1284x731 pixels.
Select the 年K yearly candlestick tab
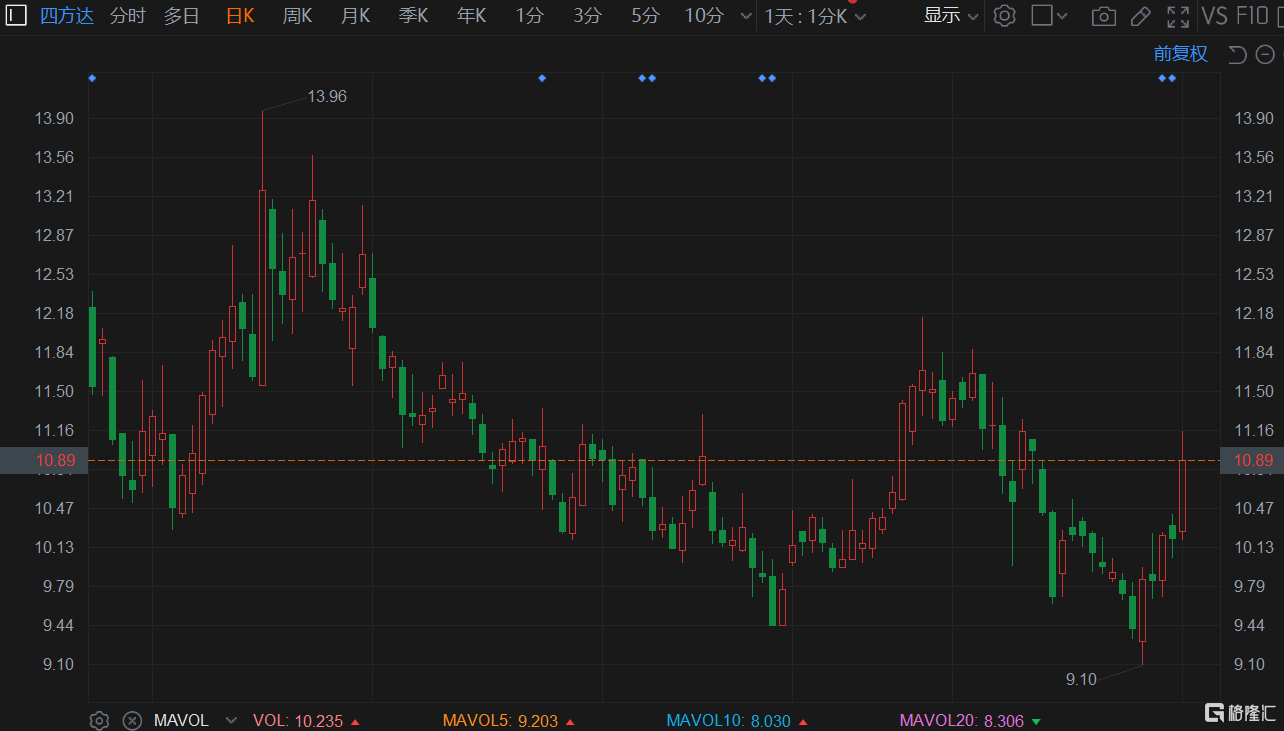pos(471,15)
